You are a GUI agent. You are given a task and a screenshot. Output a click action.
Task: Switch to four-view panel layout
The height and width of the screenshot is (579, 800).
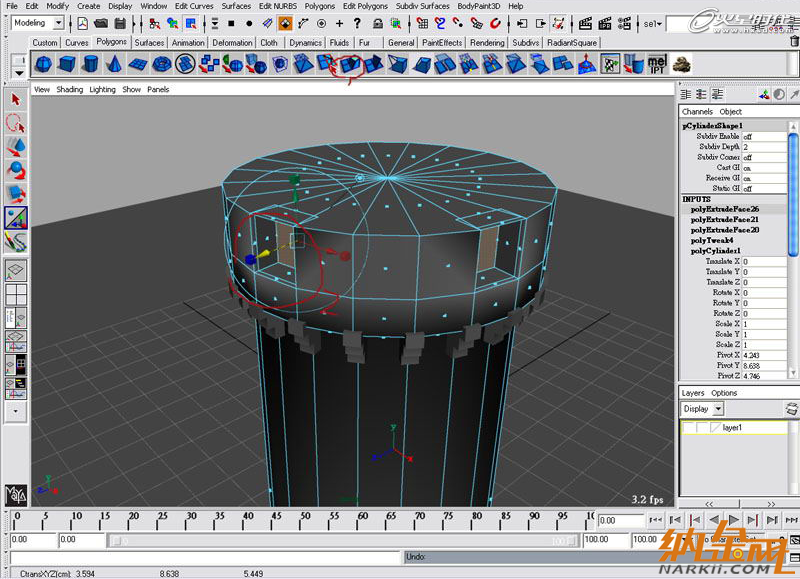point(16,294)
